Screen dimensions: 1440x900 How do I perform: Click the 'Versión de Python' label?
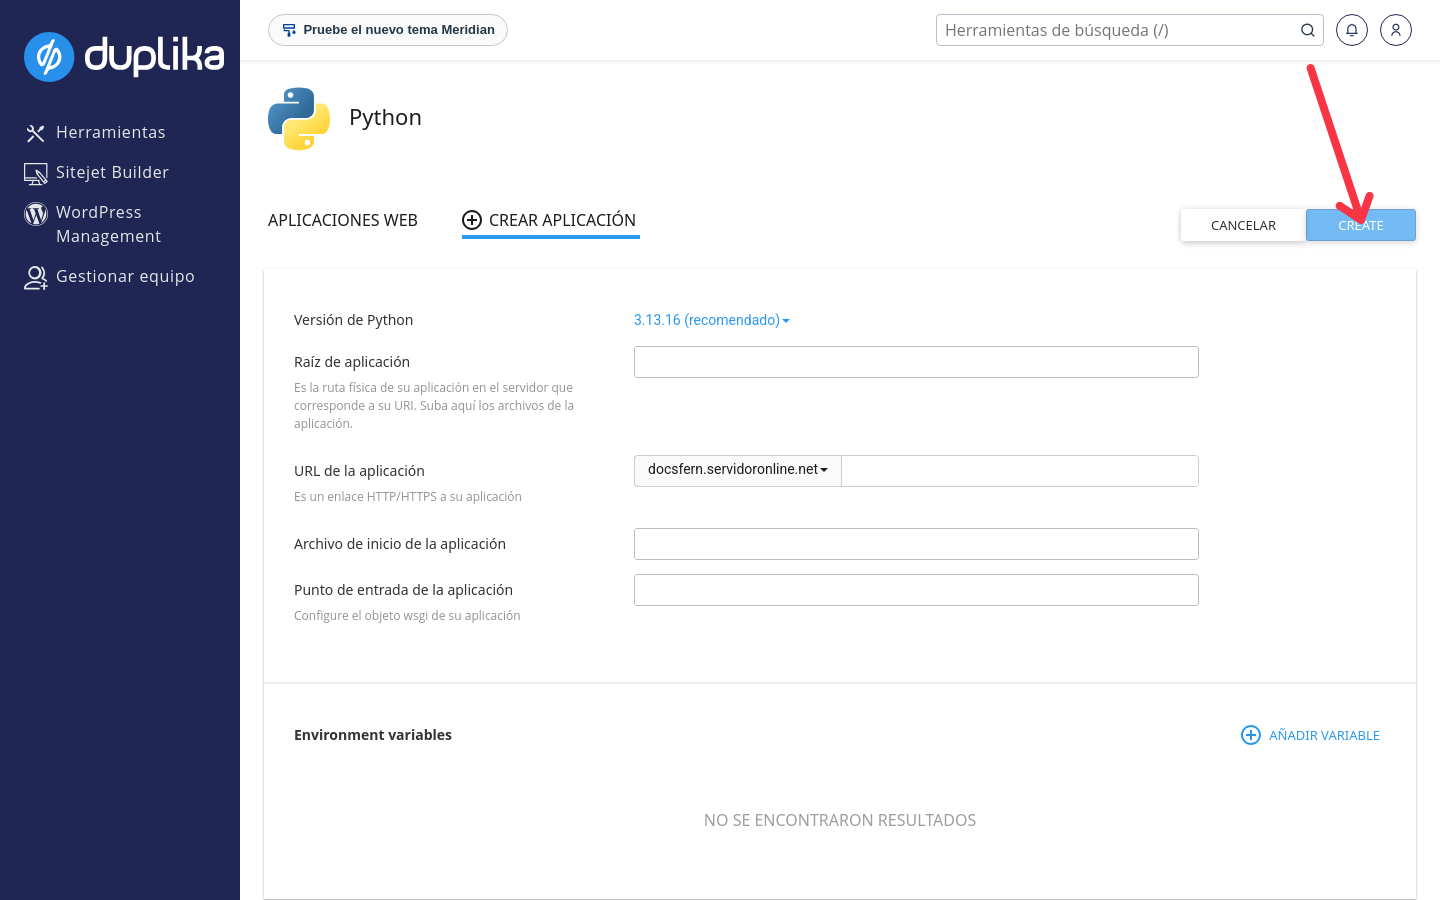tap(353, 320)
